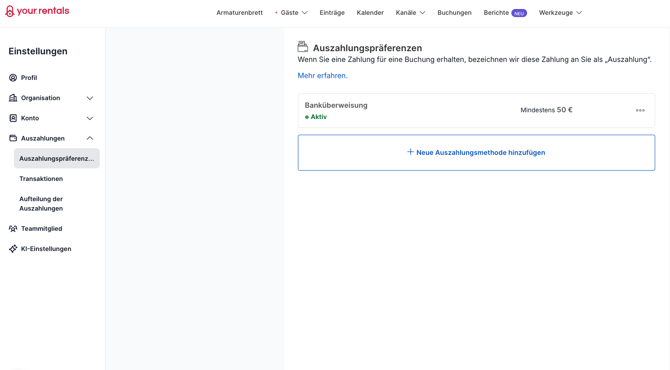Click the your.rentals logo
The width and height of the screenshot is (670, 370).
pyautogui.click(x=37, y=11)
